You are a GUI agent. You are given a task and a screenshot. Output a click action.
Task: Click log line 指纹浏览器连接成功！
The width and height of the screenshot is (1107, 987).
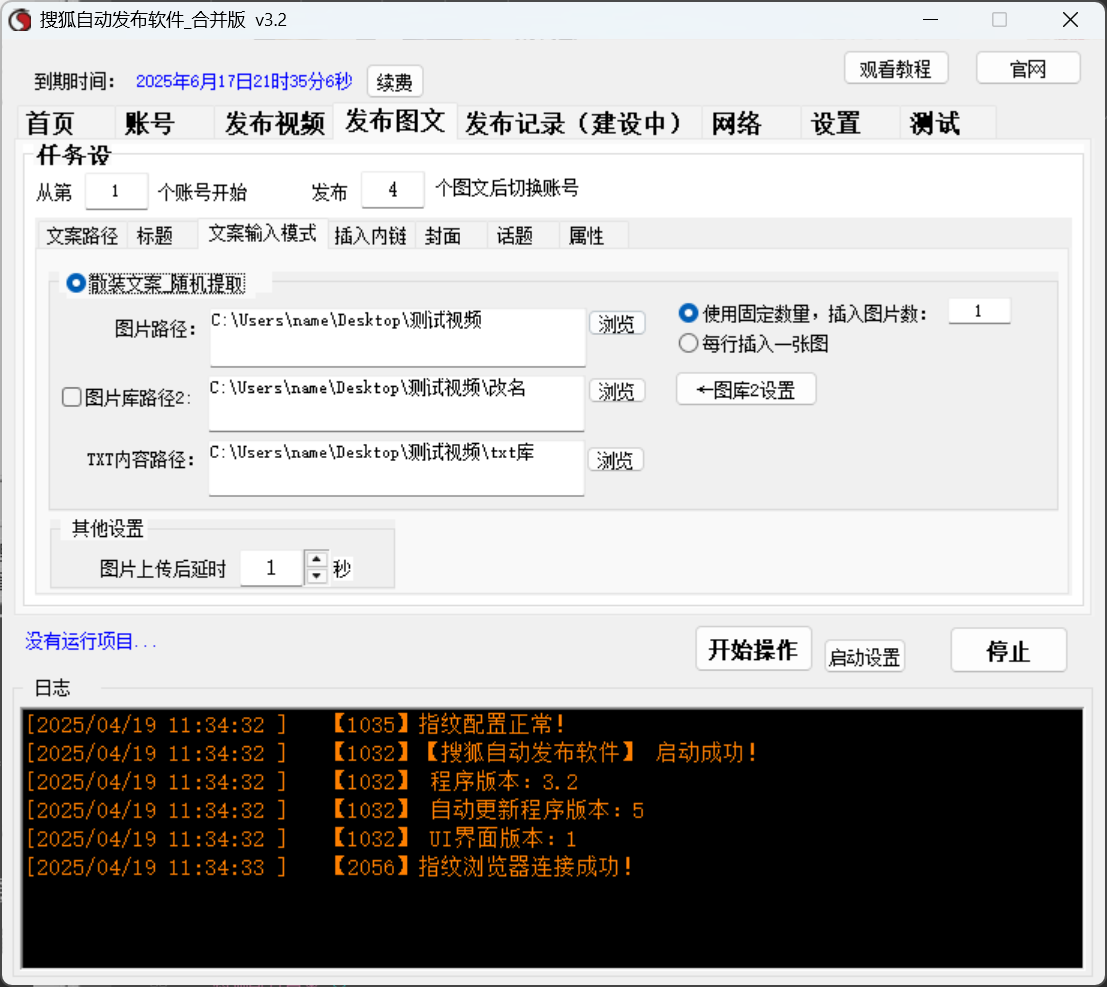coord(526,867)
